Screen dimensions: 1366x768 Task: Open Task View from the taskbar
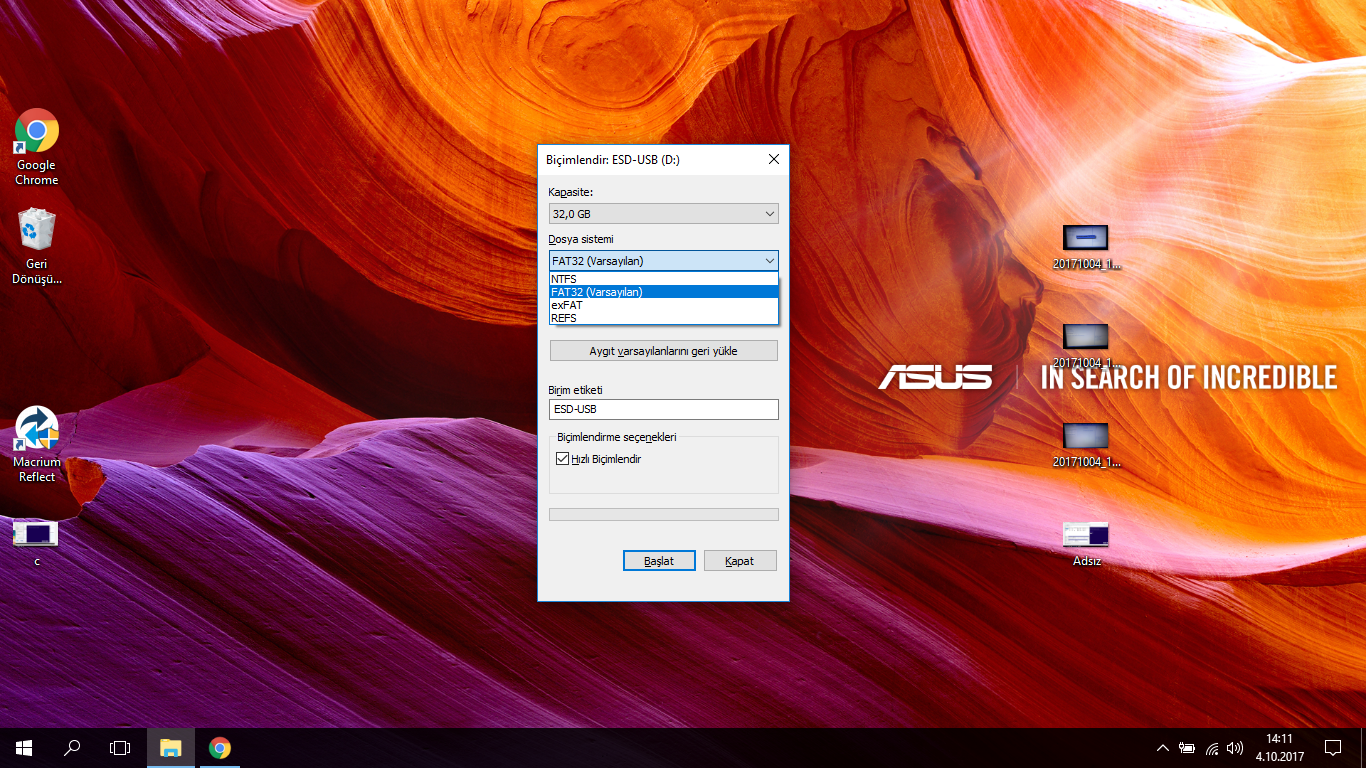click(120, 747)
